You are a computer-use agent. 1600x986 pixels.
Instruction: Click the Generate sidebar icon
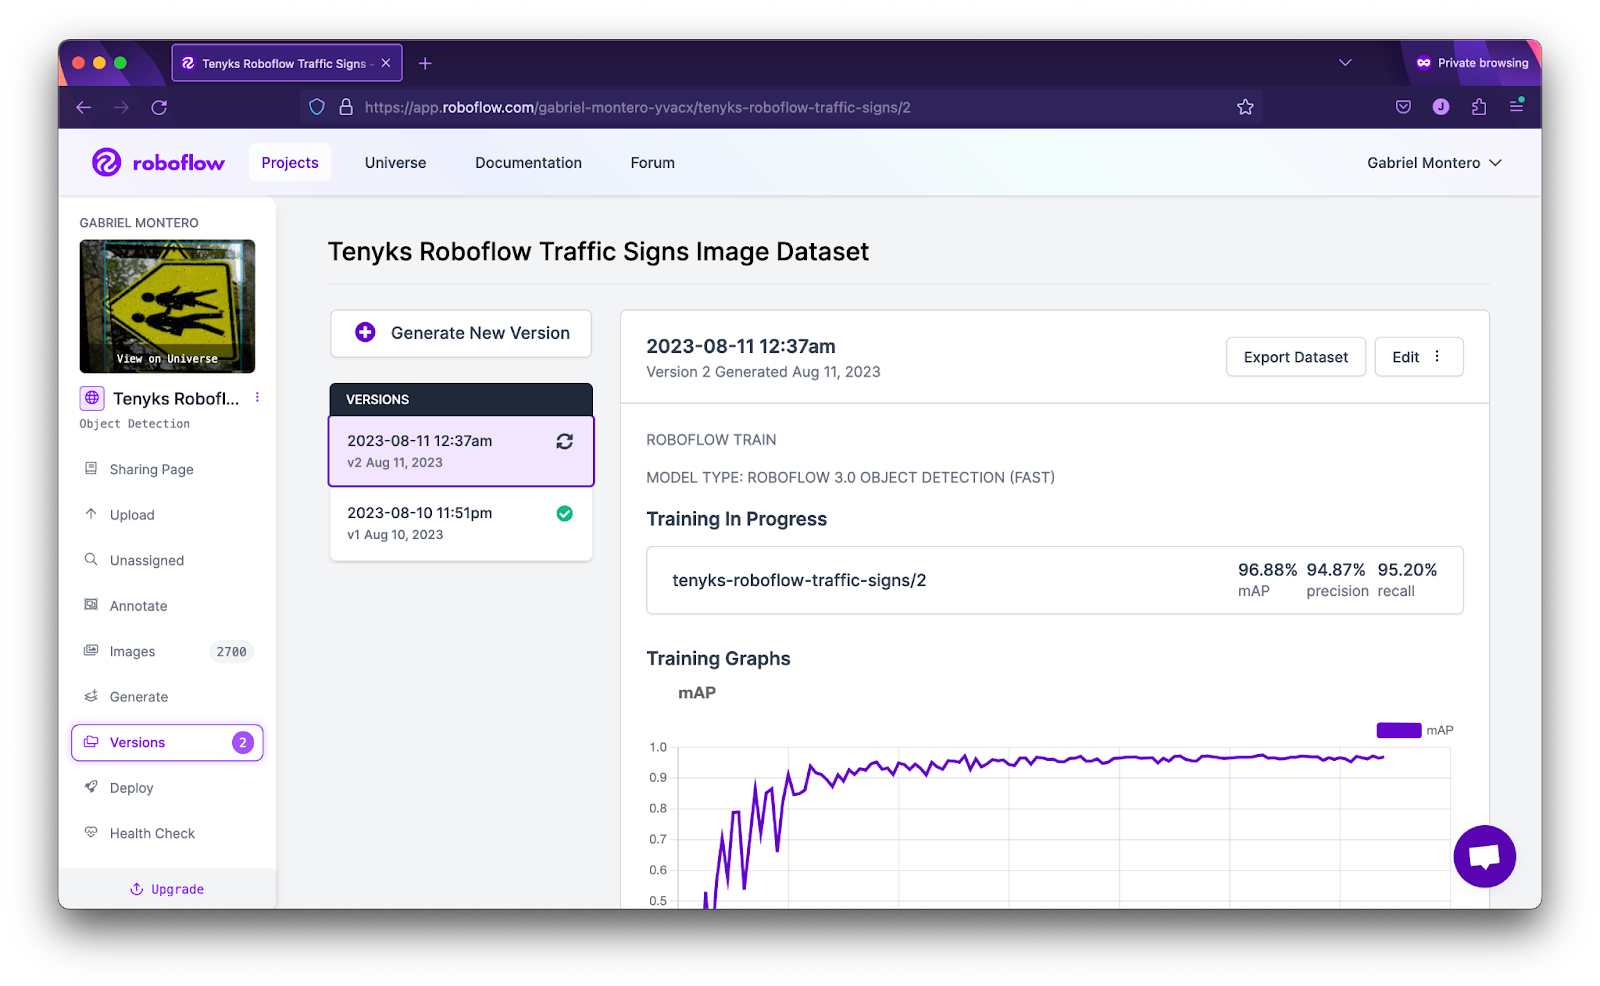click(x=91, y=696)
